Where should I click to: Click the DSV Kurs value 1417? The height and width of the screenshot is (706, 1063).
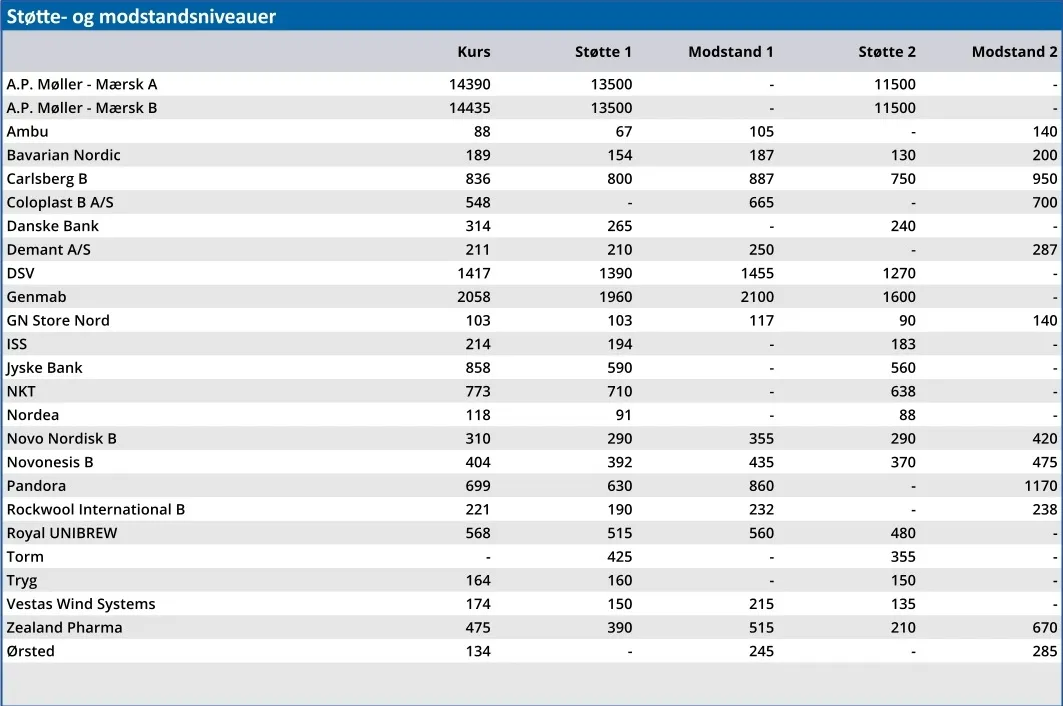click(x=474, y=274)
